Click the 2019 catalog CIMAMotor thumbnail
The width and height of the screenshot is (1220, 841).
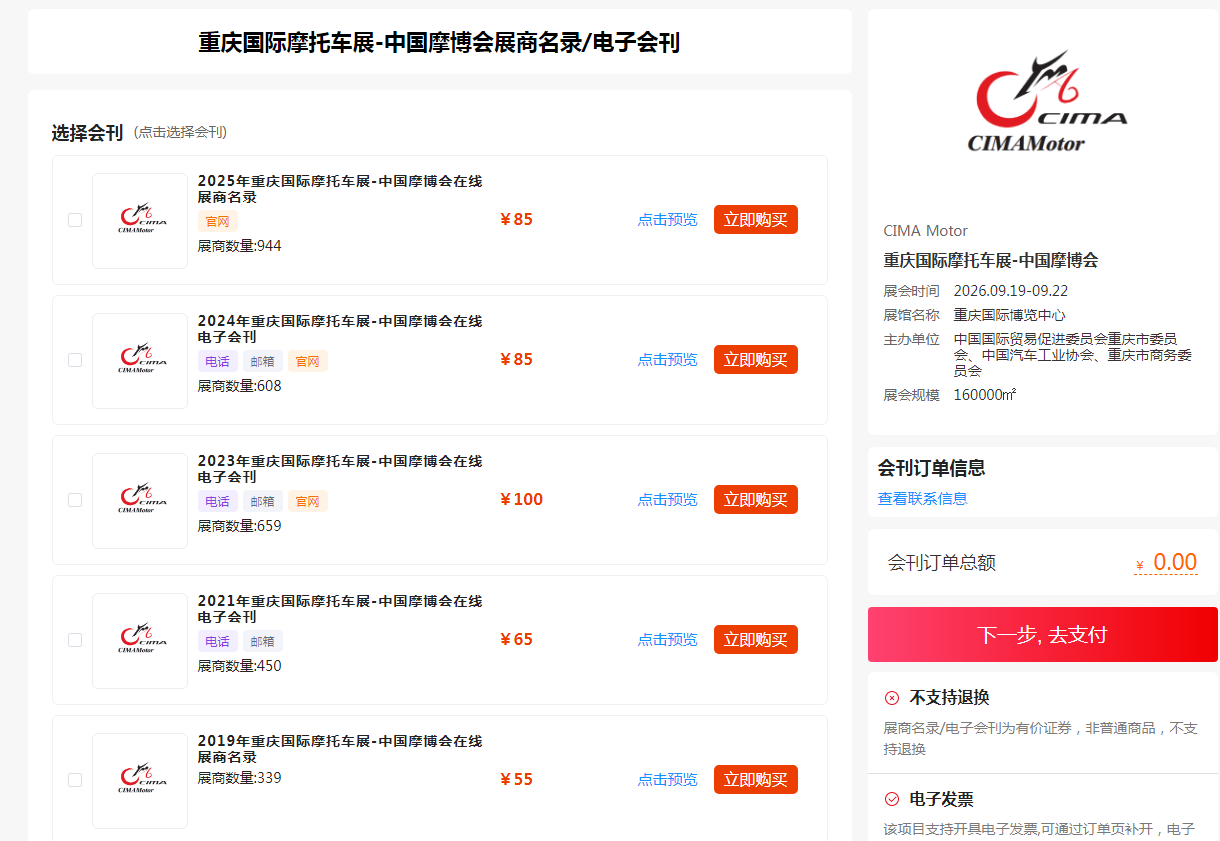pos(140,781)
